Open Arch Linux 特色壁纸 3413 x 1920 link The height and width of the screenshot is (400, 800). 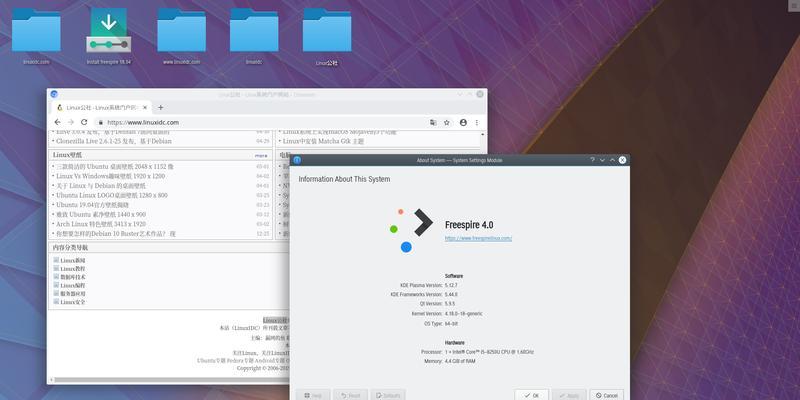pos(101,224)
